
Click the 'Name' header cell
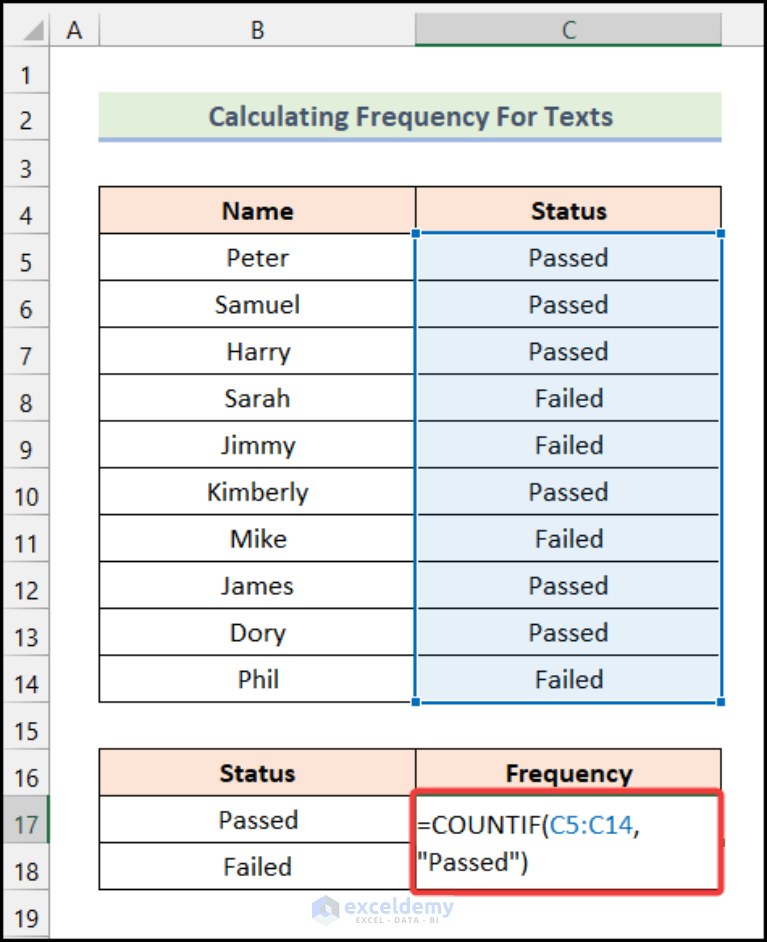point(256,210)
